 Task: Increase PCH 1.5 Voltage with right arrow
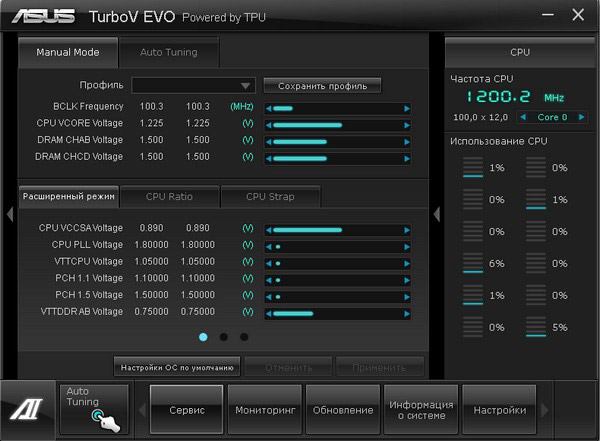click(x=407, y=297)
